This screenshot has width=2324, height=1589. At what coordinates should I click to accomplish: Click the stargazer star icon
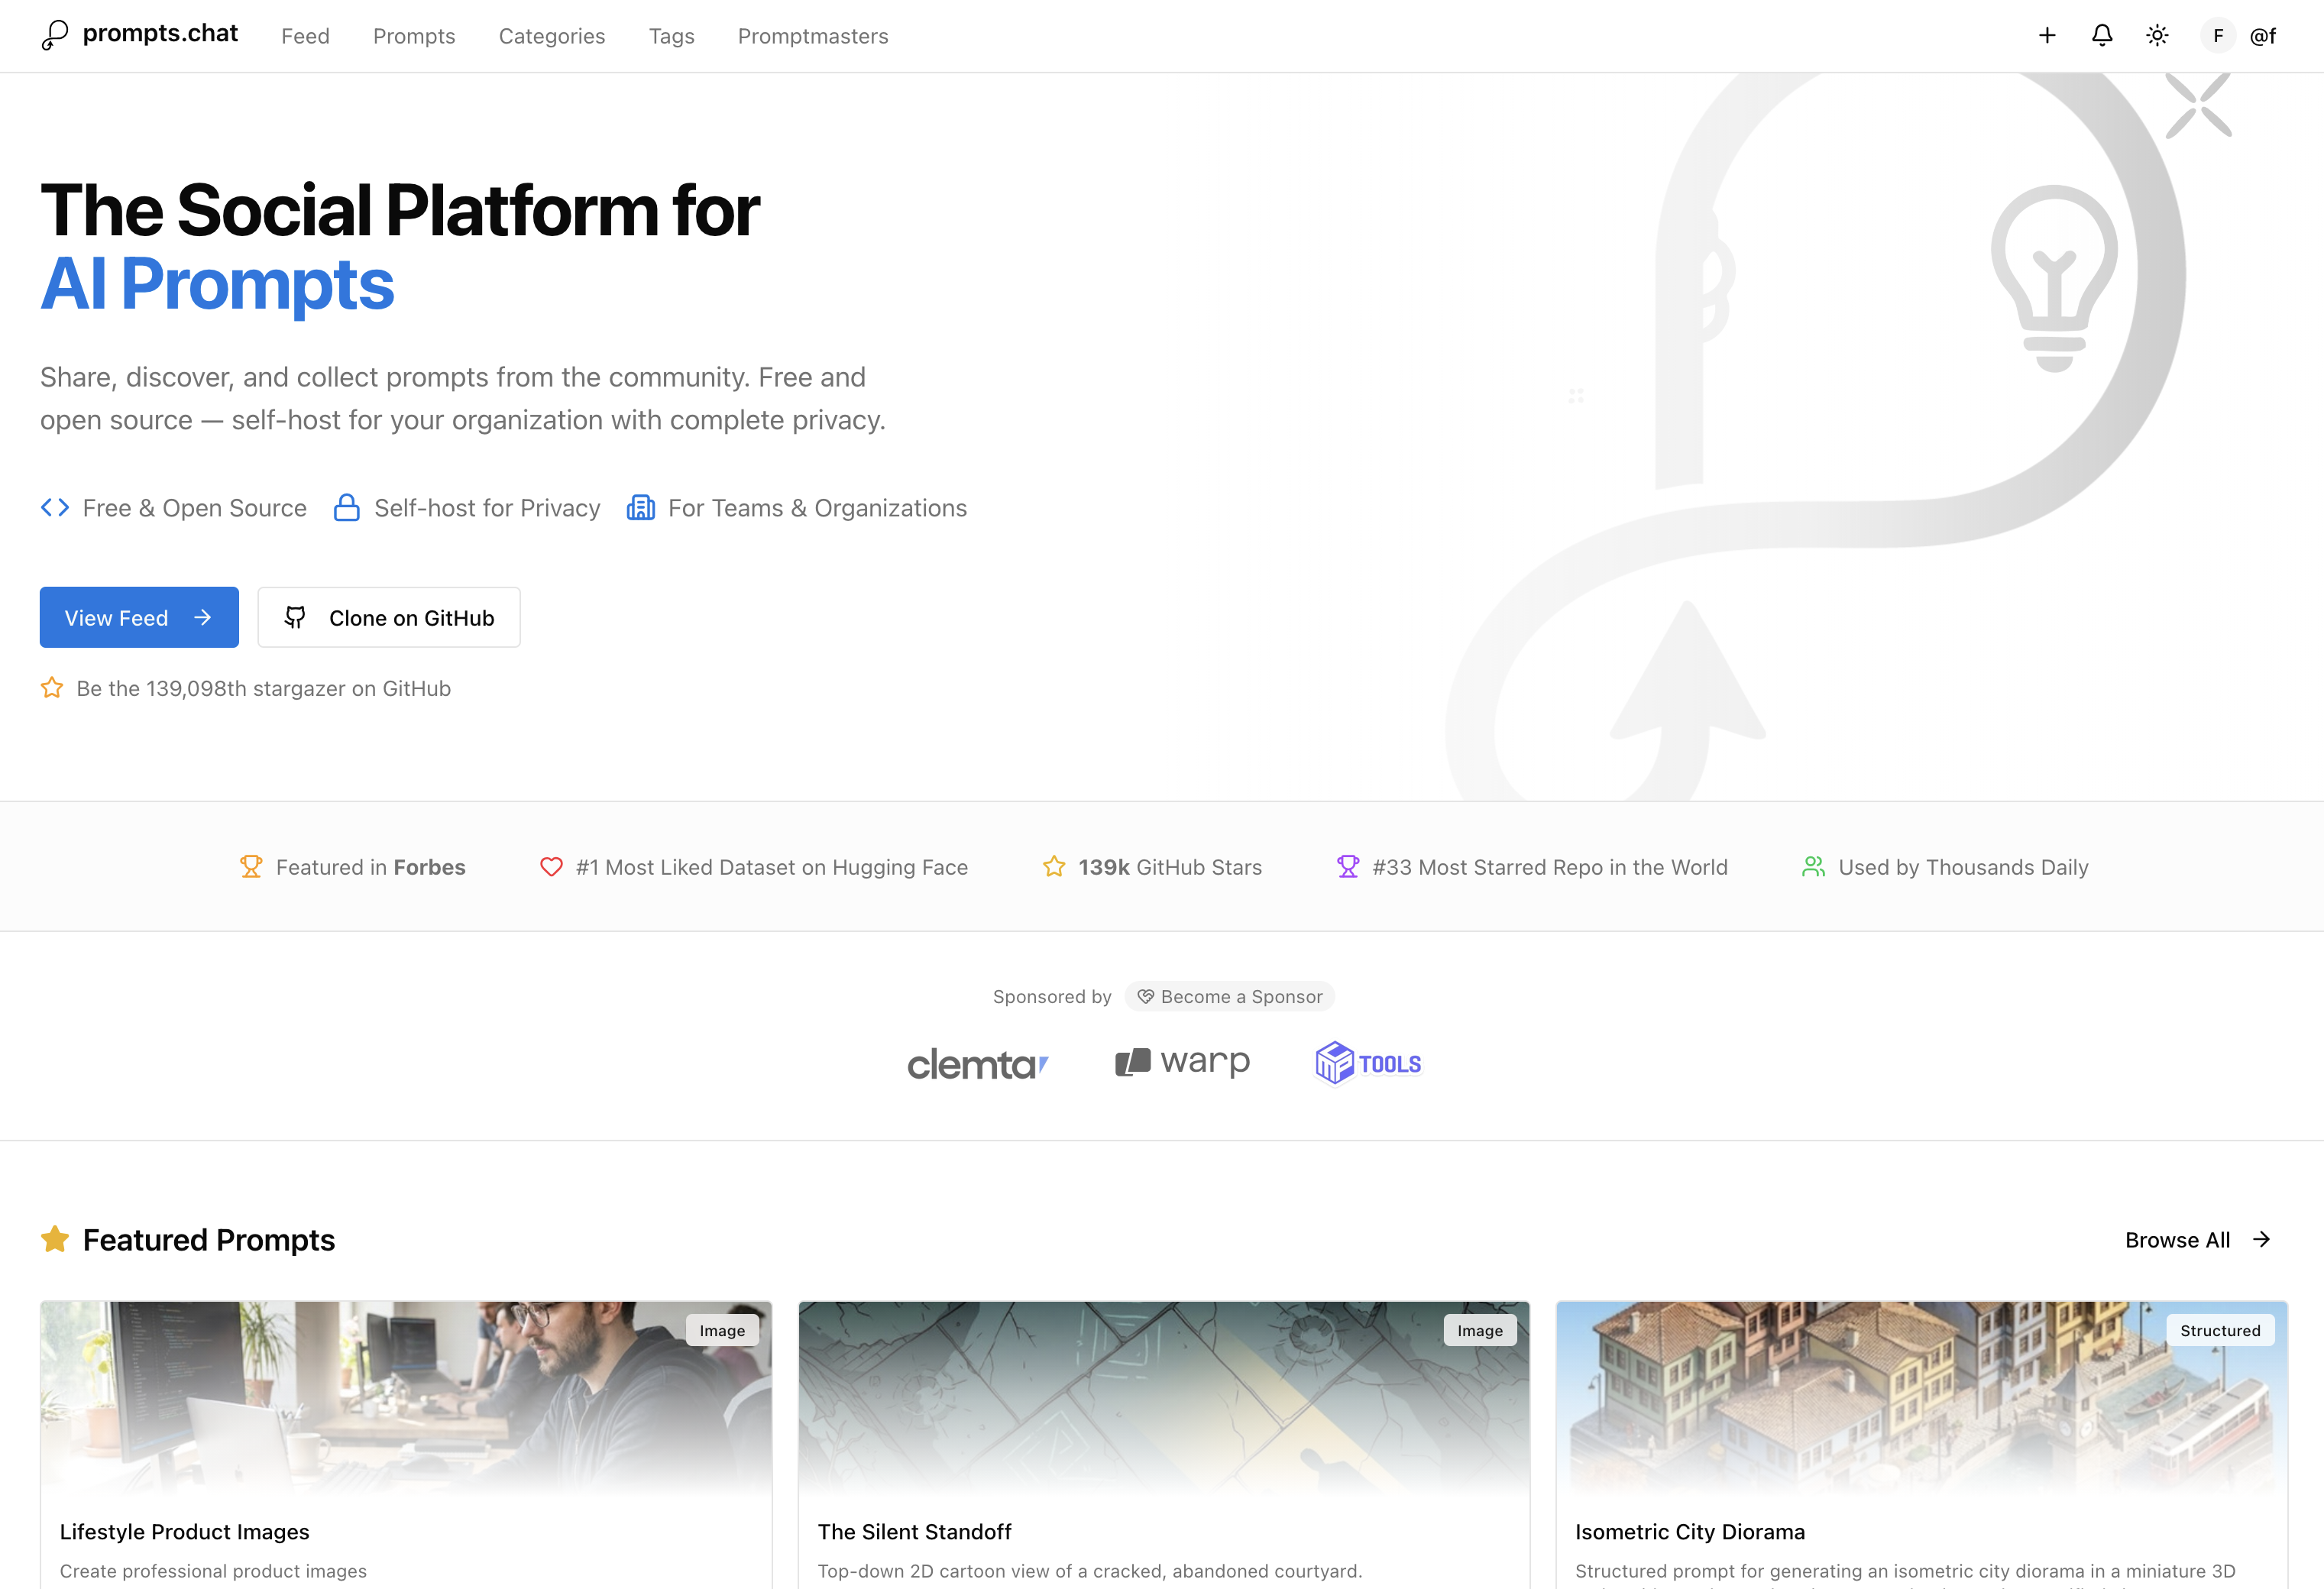[52, 688]
